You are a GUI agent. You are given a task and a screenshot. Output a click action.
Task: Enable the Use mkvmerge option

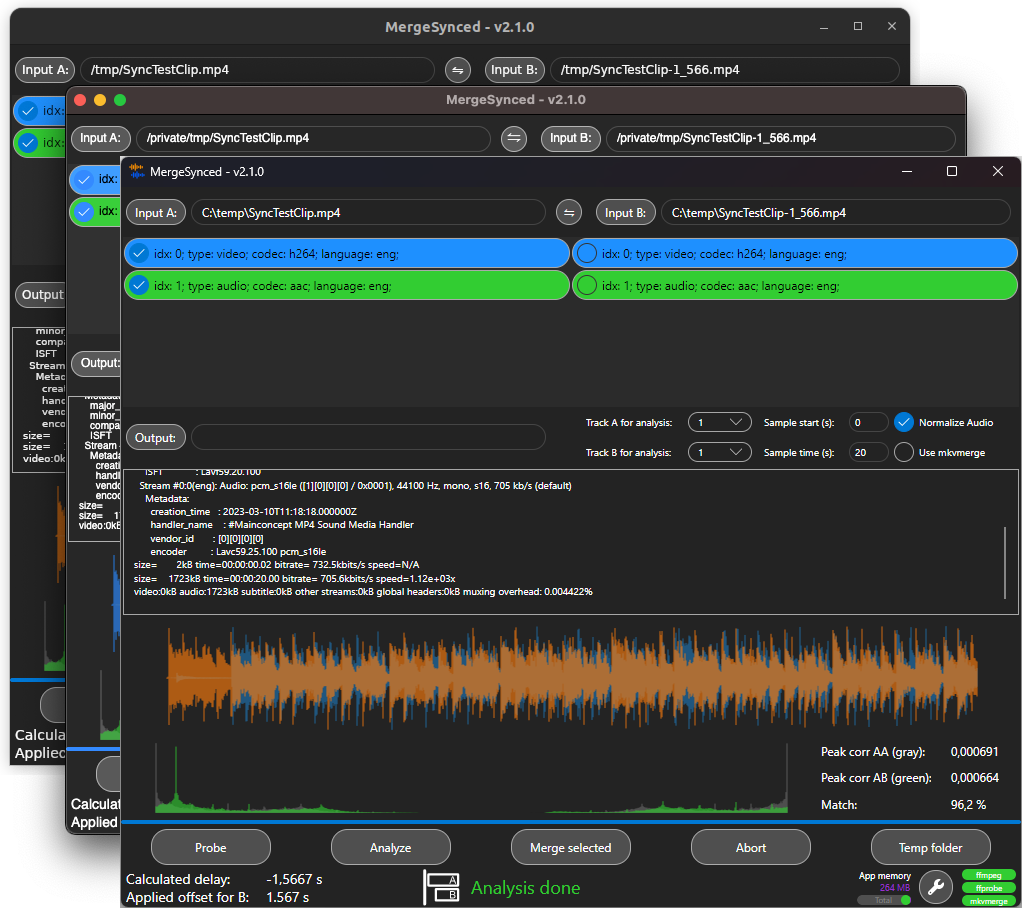(904, 452)
